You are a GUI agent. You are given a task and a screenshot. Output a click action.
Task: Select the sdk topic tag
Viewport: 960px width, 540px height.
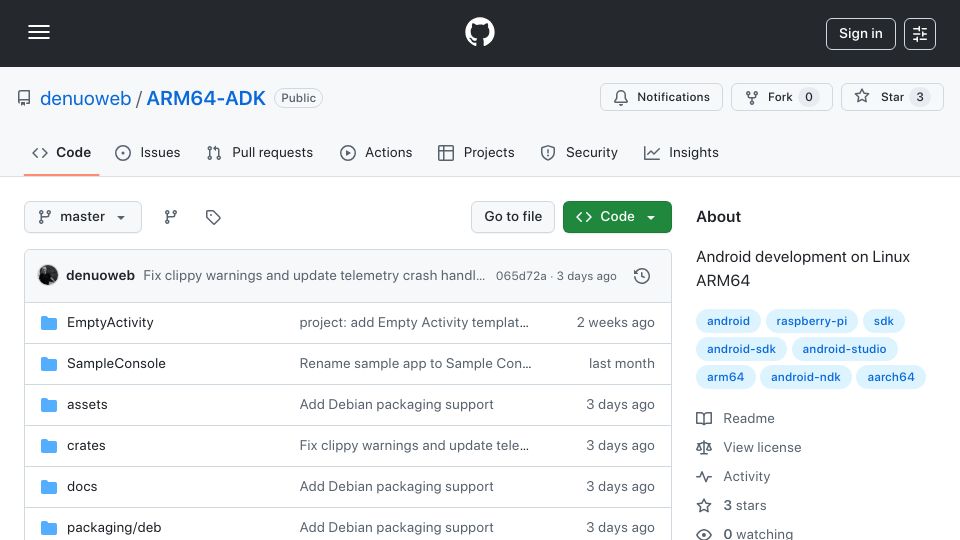pyautogui.click(x=883, y=321)
